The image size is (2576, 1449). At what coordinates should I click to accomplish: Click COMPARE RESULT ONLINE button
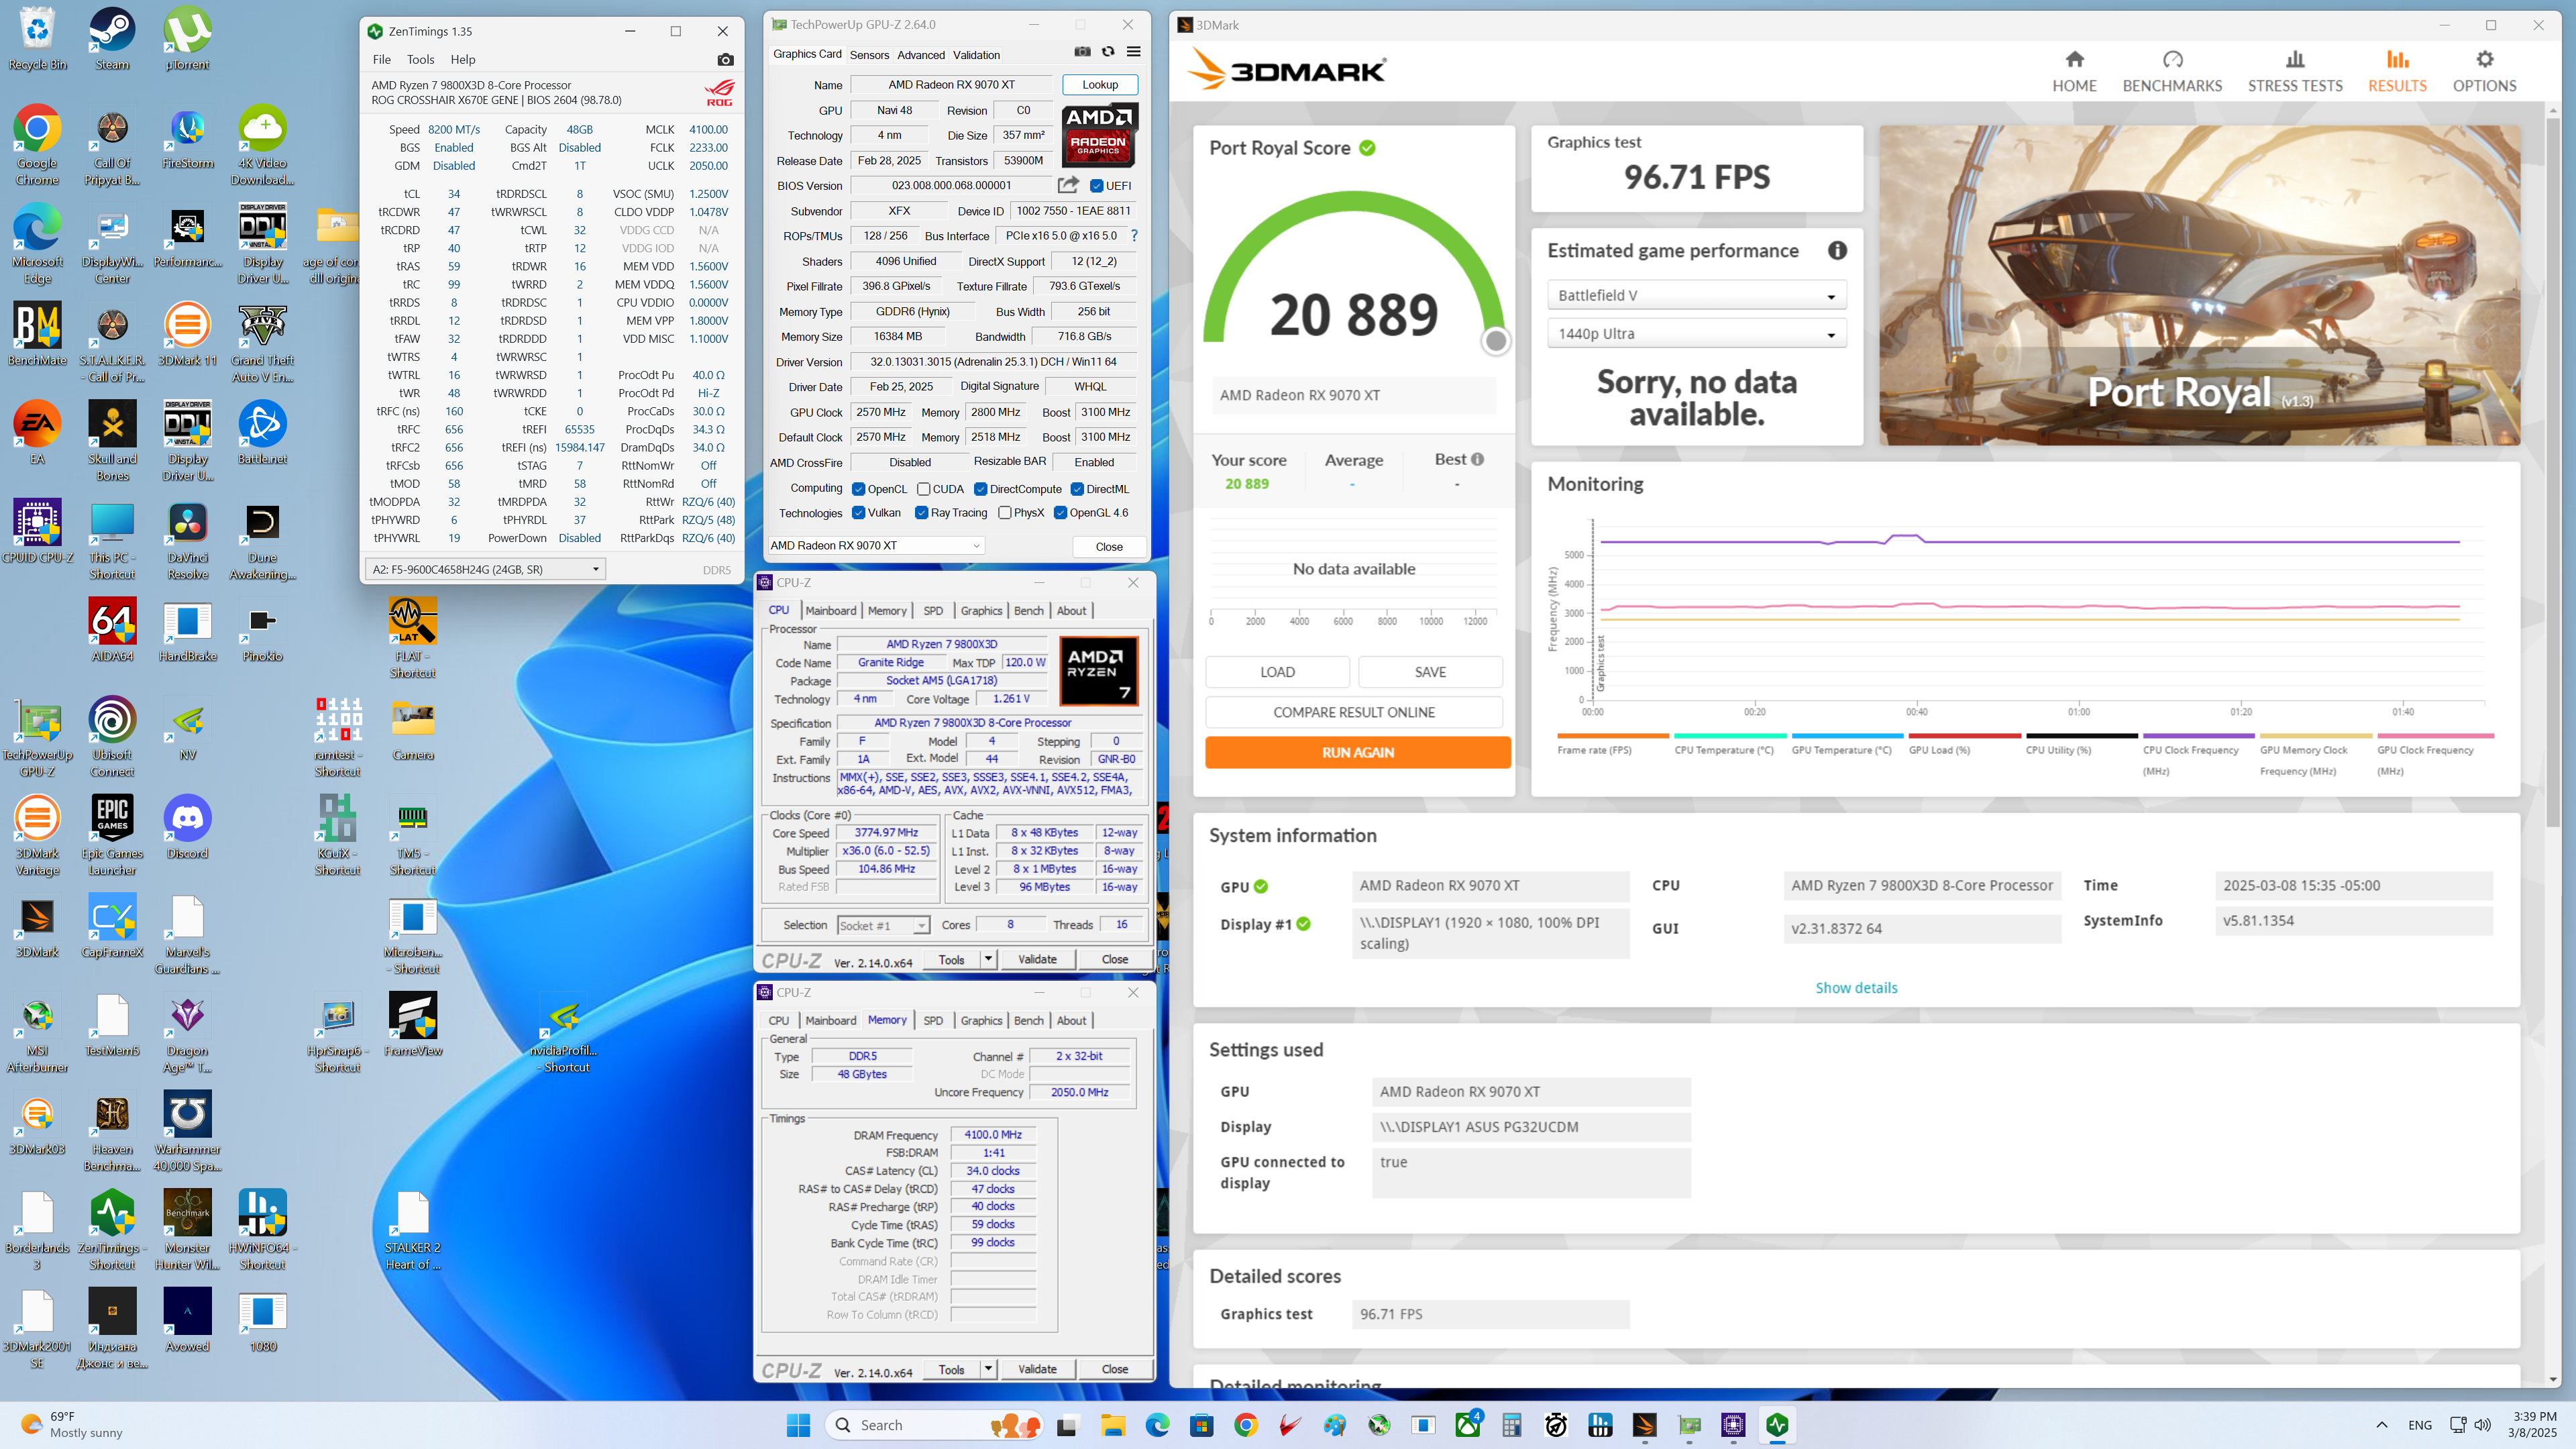1353,712
